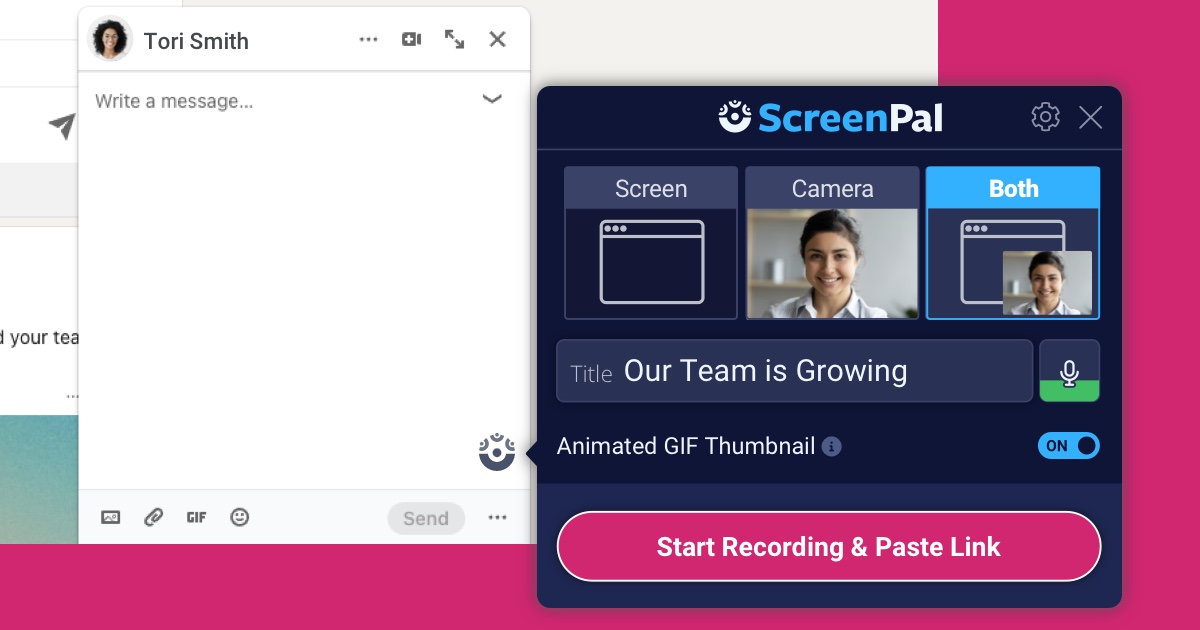Click ScreenPal icon in message box

click(x=497, y=452)
